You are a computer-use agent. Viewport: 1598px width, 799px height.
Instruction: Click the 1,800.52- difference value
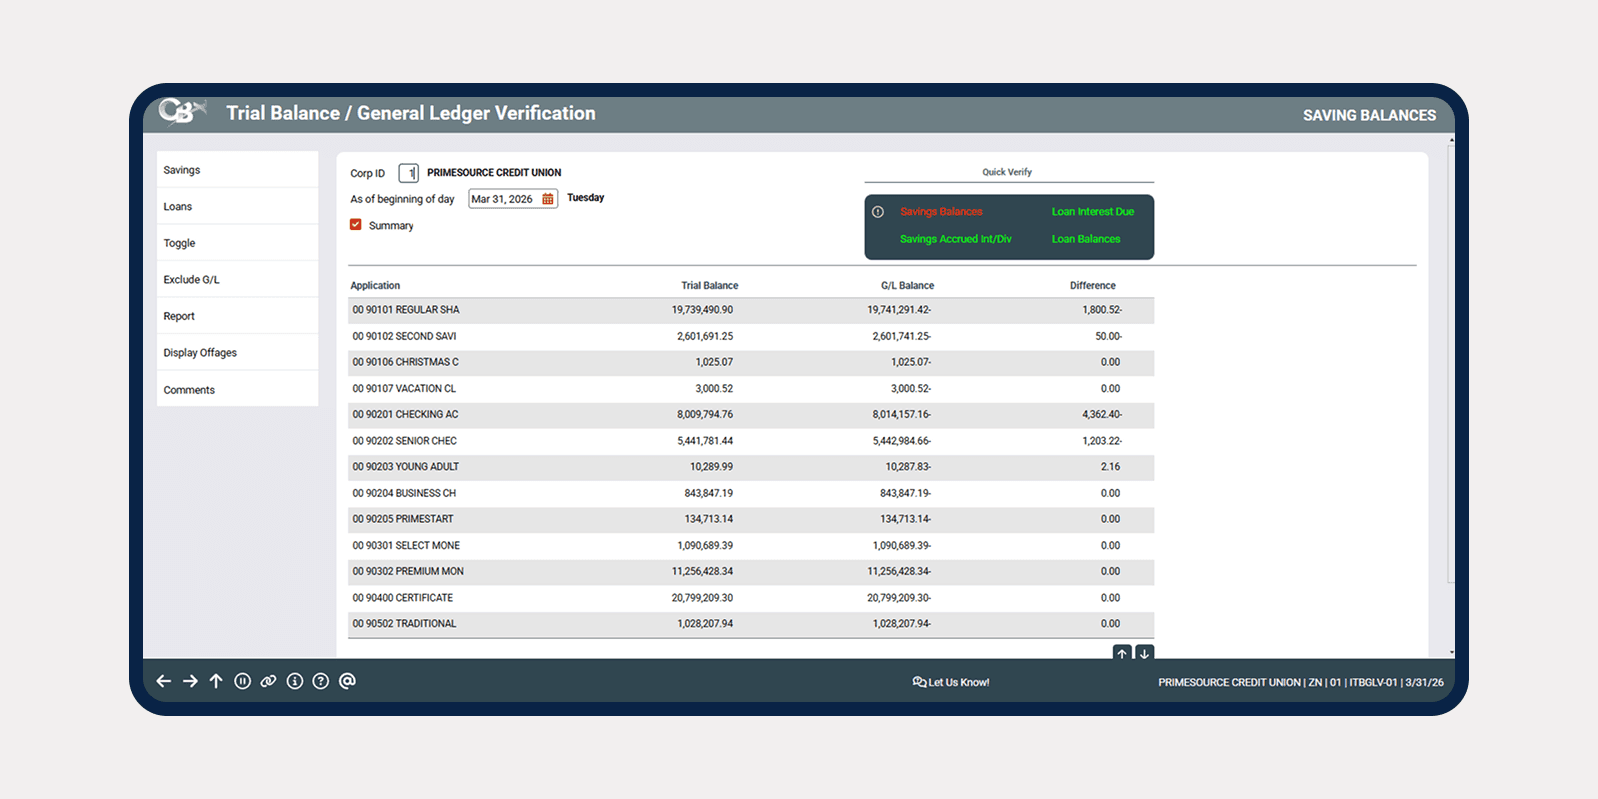click(x=1102, y=310)
